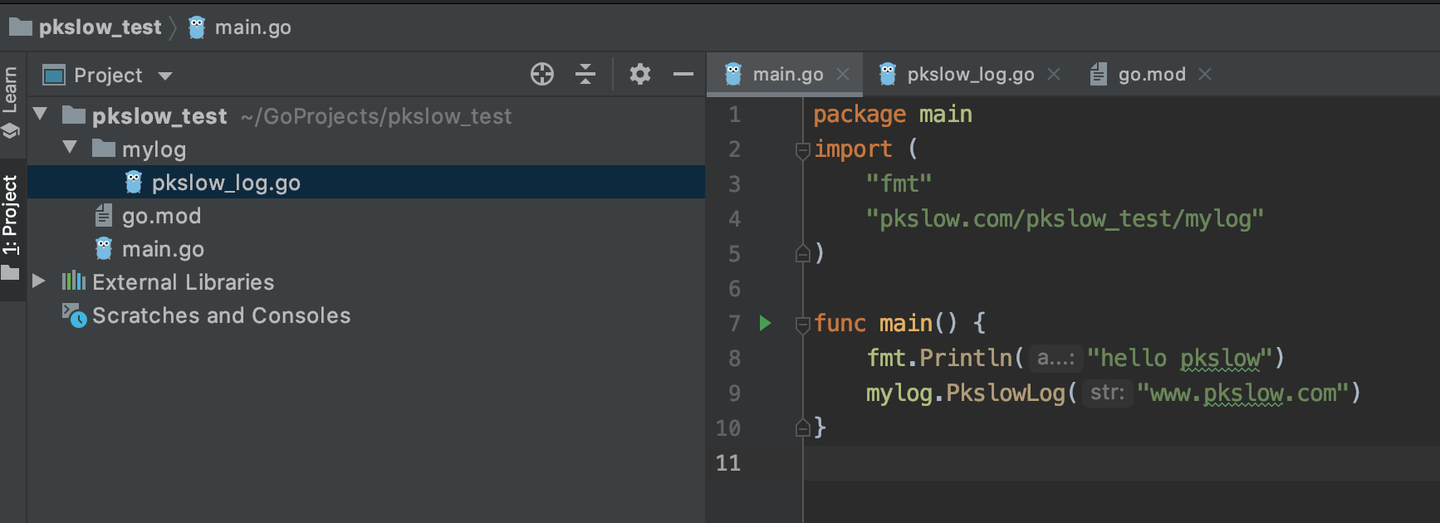Open the Learn tool window on the sidebar

click(x=11, y=100)
